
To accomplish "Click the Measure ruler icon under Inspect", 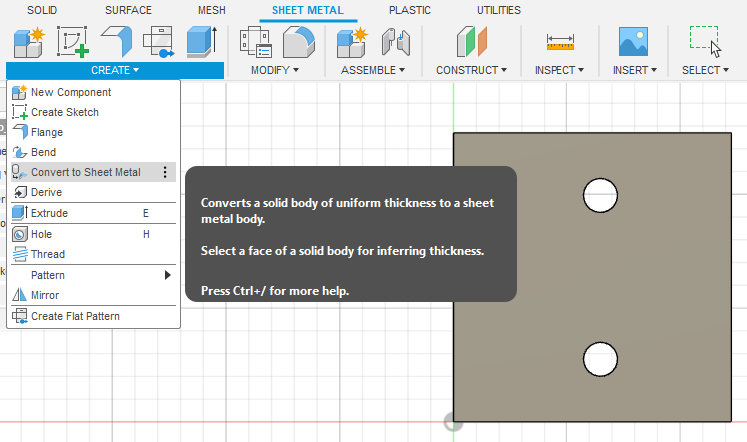I will (x=560, y=42).
